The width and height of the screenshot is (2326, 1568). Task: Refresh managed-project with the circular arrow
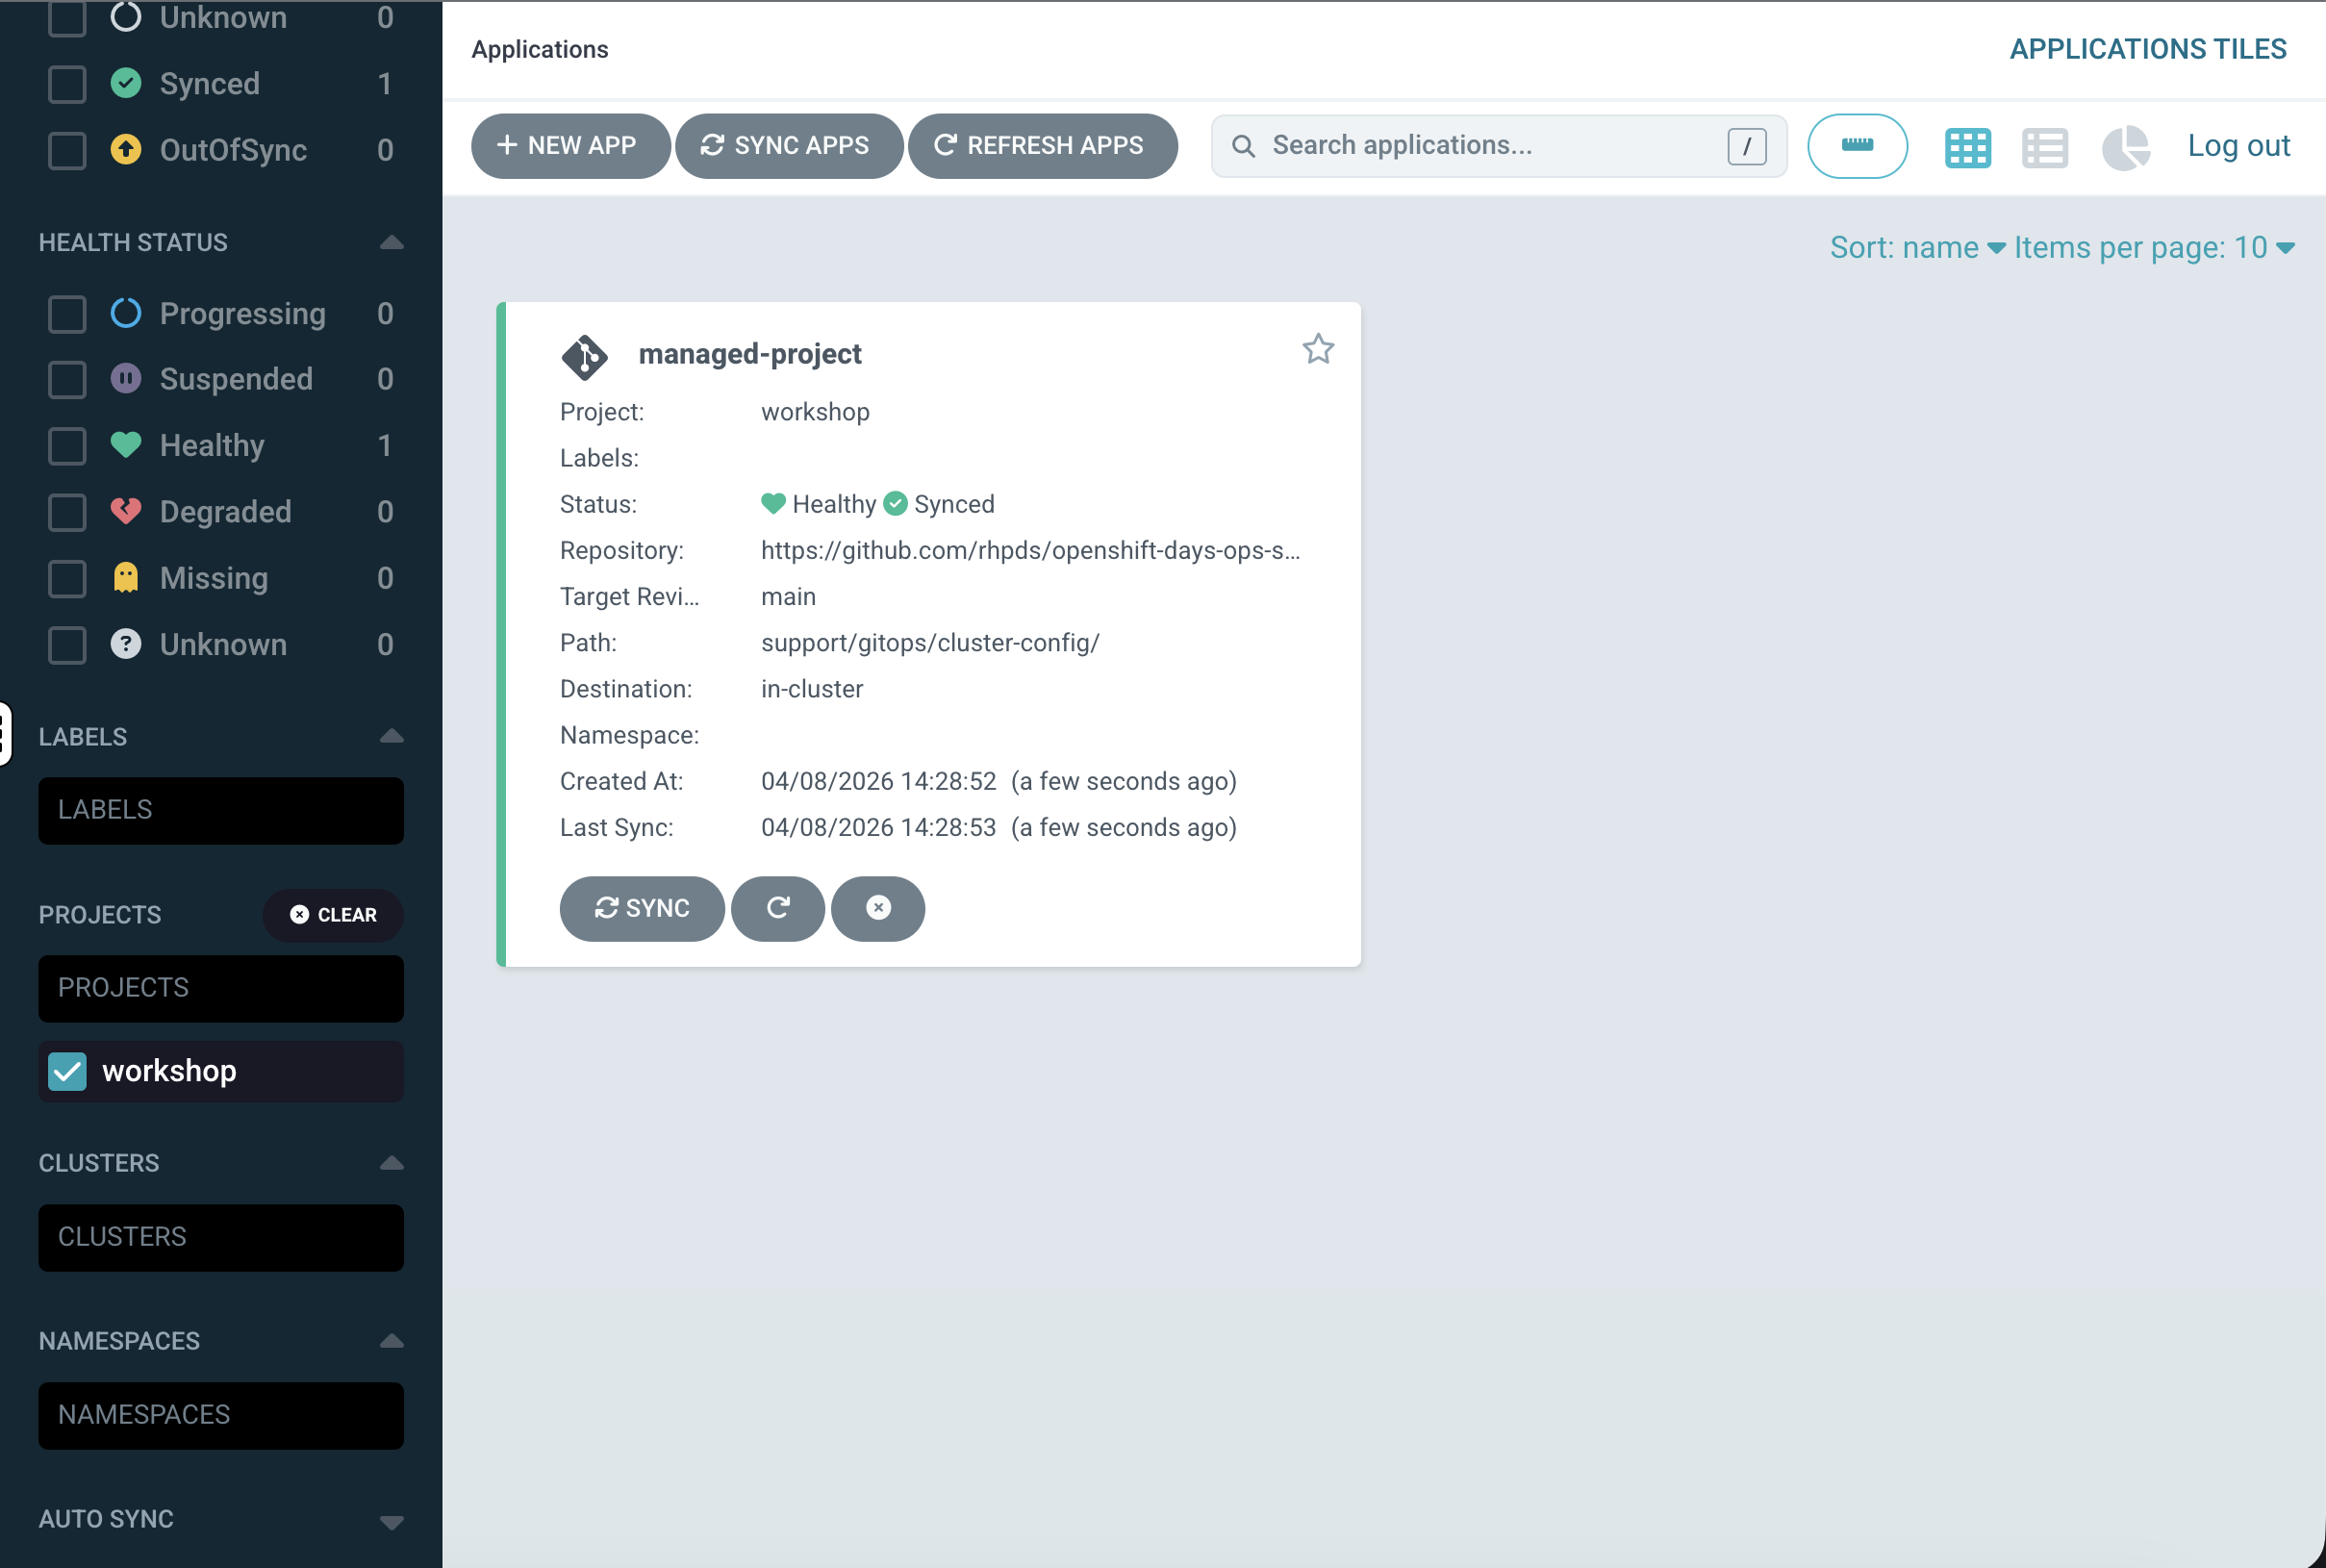777,908
